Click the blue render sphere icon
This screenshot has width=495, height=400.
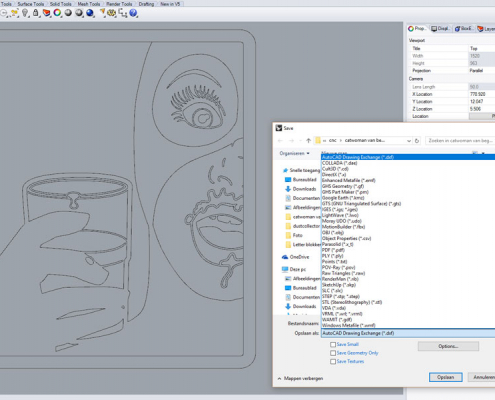click(90, 13)
